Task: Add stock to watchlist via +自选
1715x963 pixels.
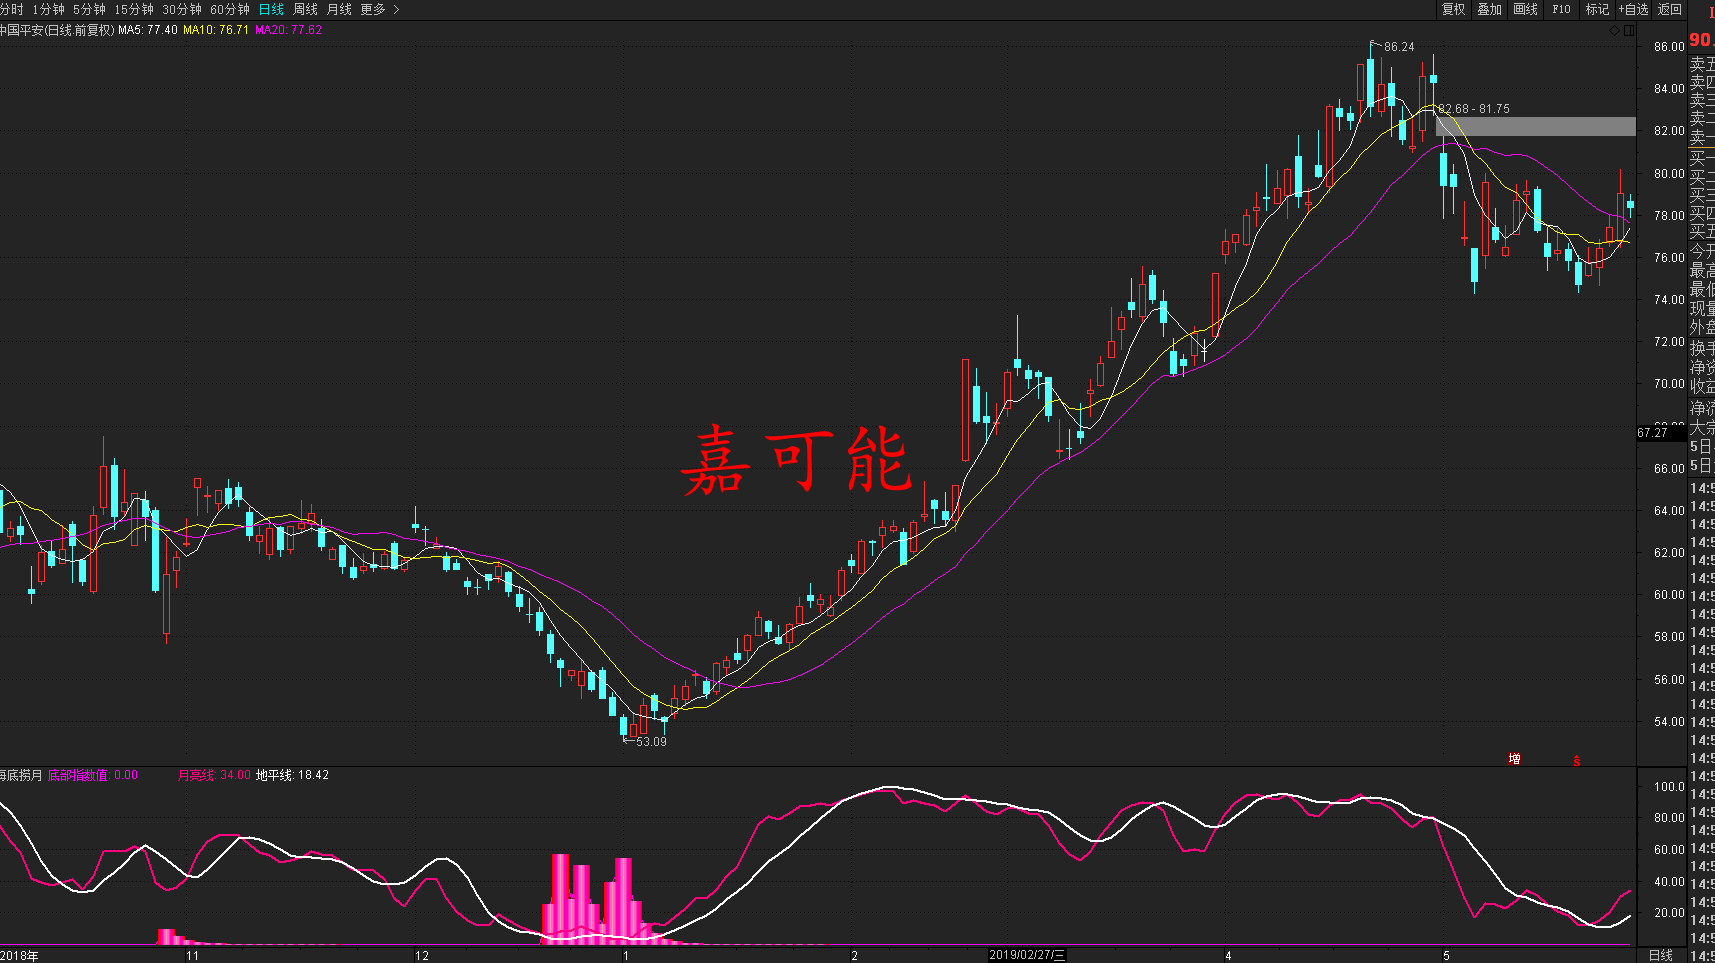Action: pyautogui.click(x=1634, y=9)
